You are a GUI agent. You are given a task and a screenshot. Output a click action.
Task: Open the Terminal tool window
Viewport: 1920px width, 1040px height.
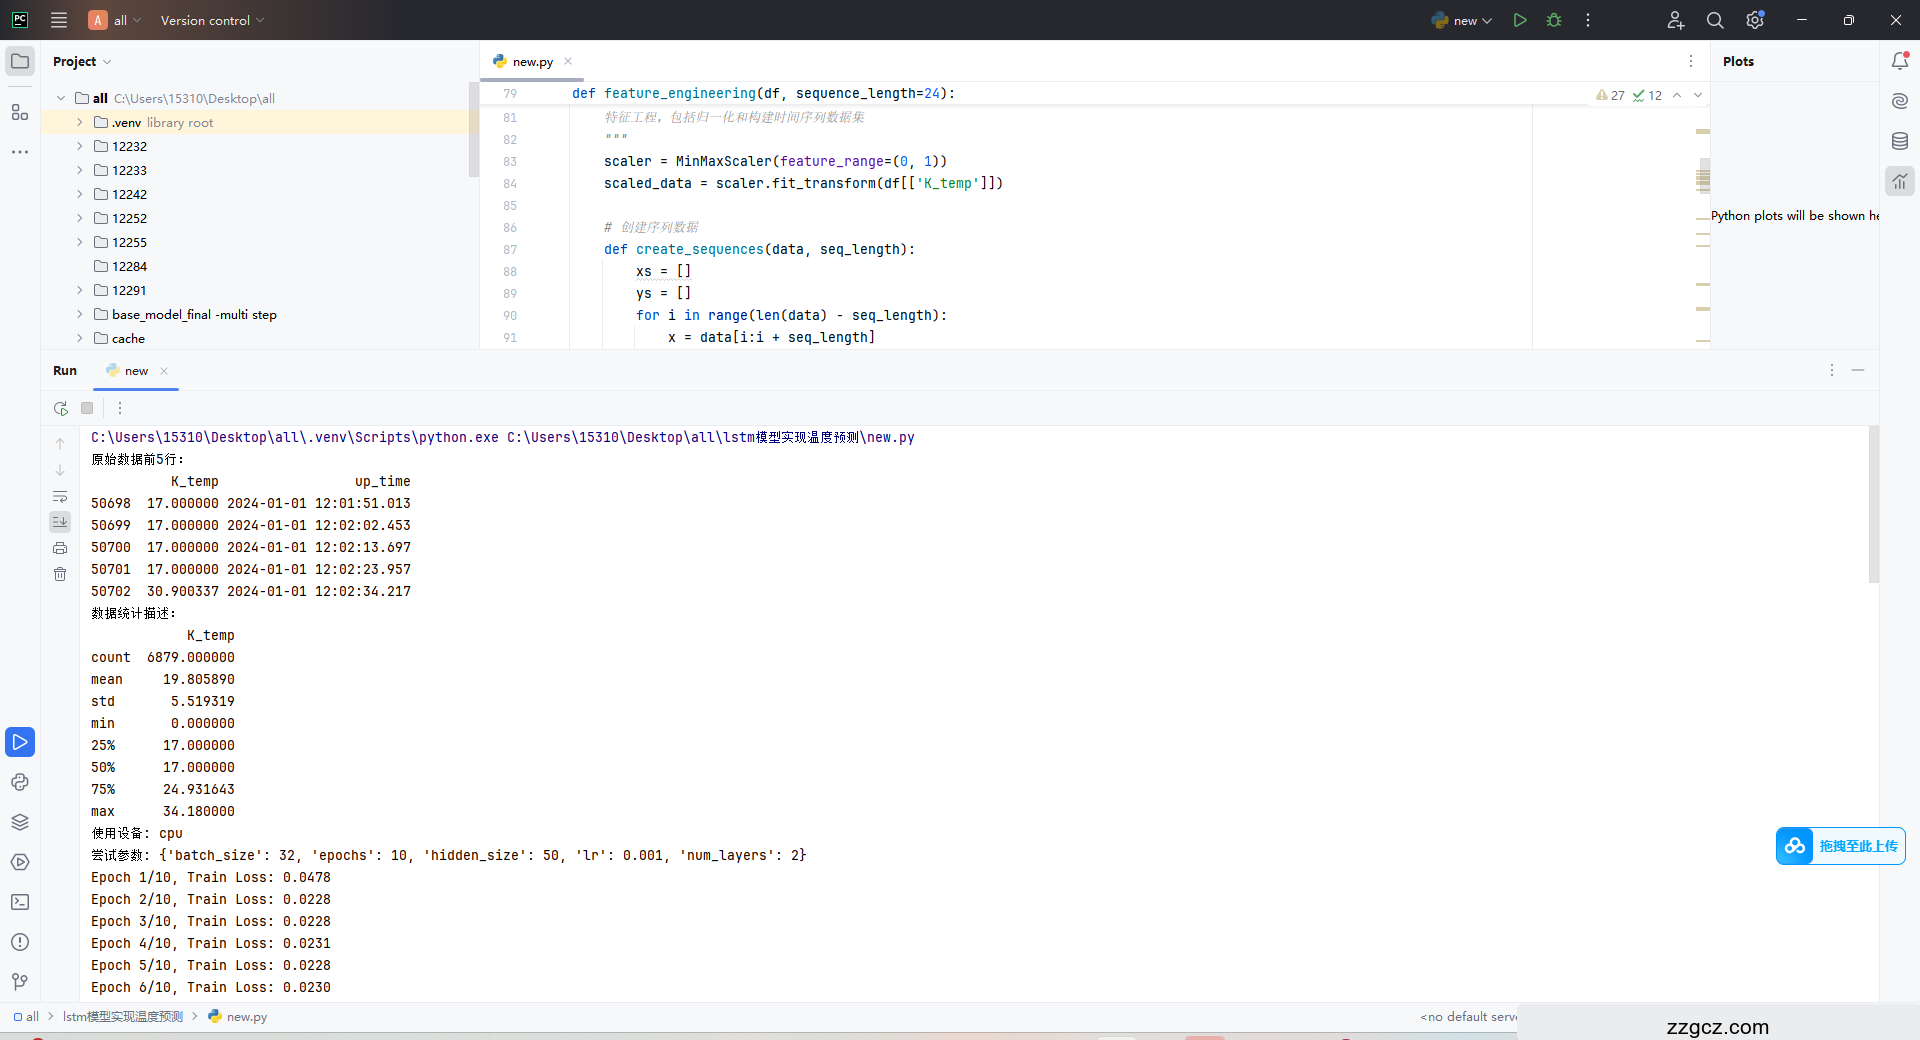tap(20, 902)
